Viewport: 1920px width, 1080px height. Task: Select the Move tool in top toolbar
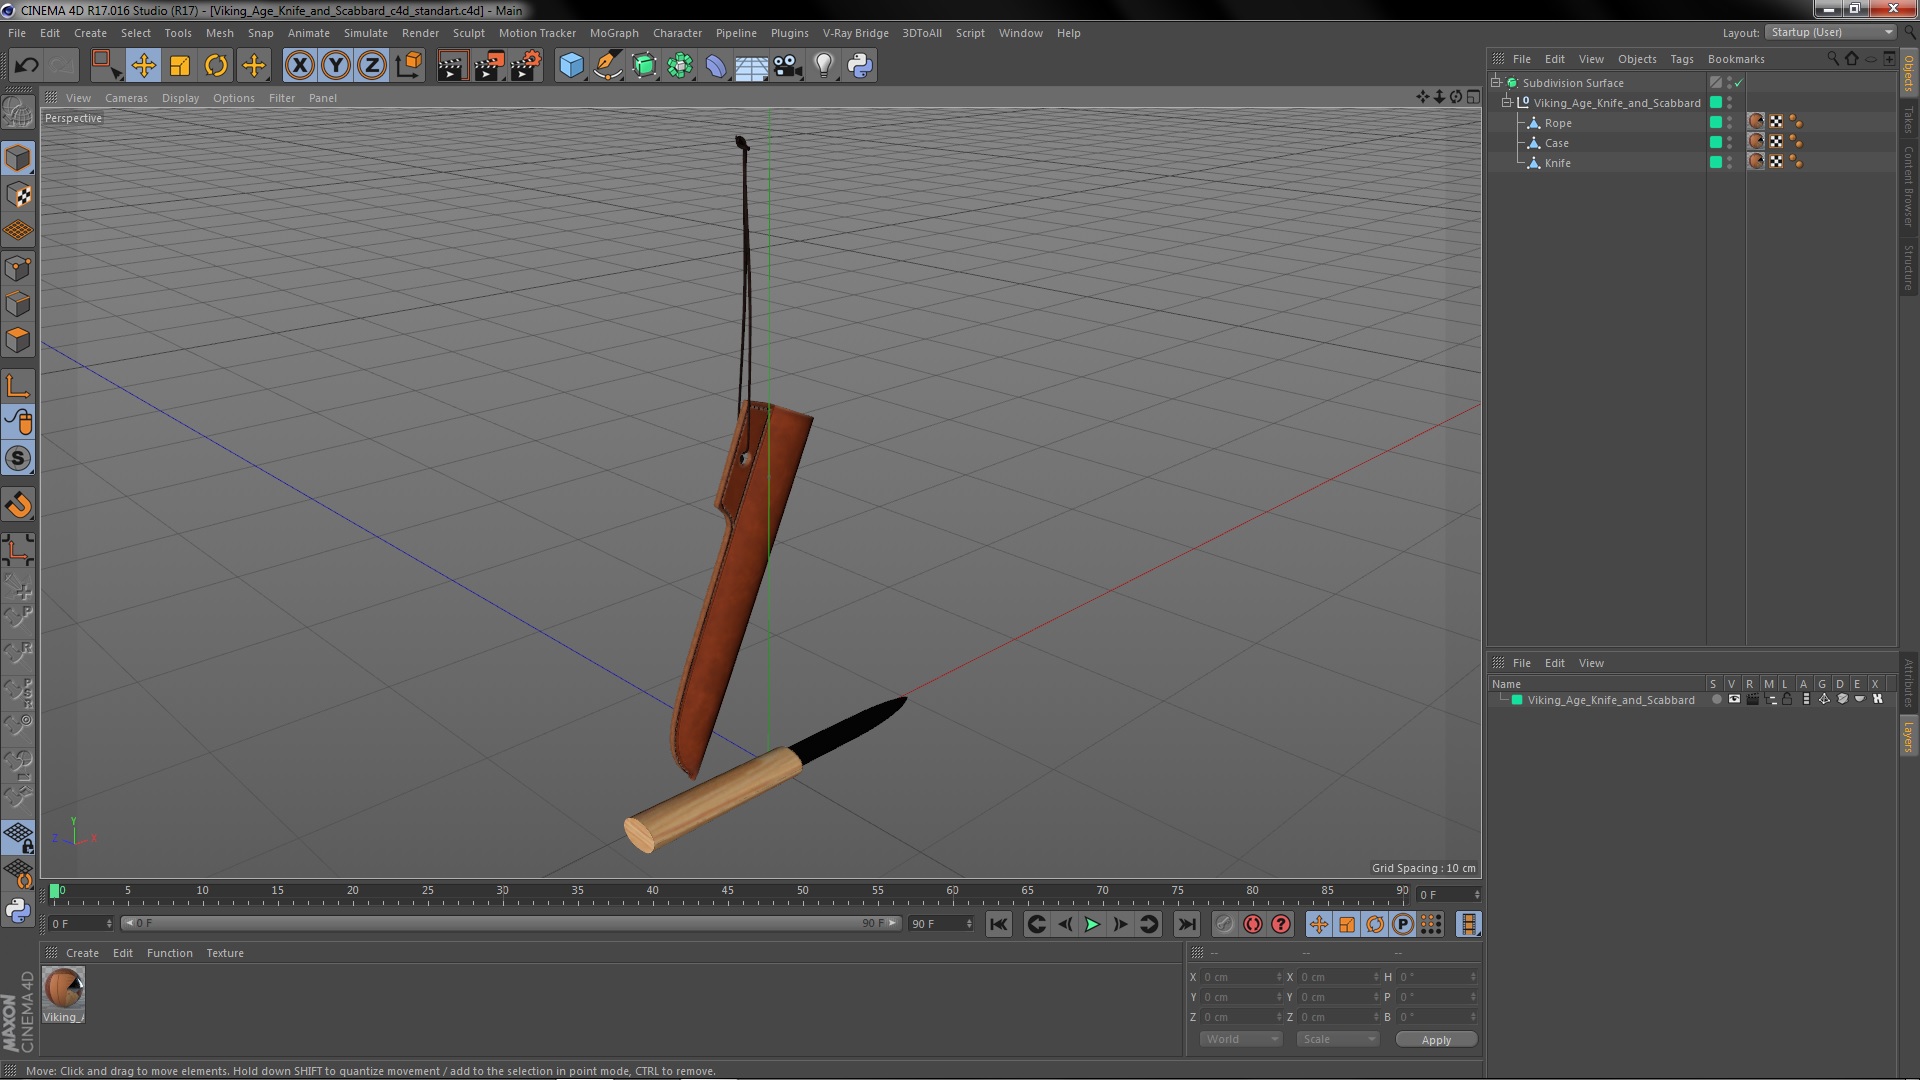143,66
